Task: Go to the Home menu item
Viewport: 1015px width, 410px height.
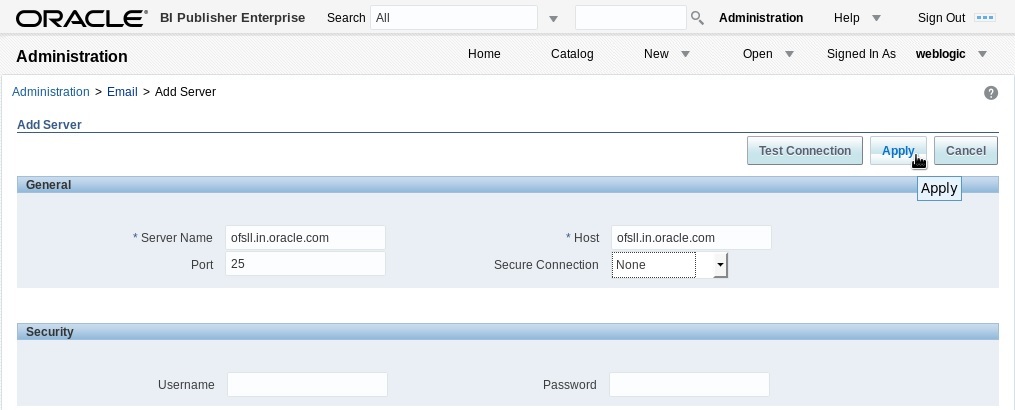Action: click(x=484, y=54)
